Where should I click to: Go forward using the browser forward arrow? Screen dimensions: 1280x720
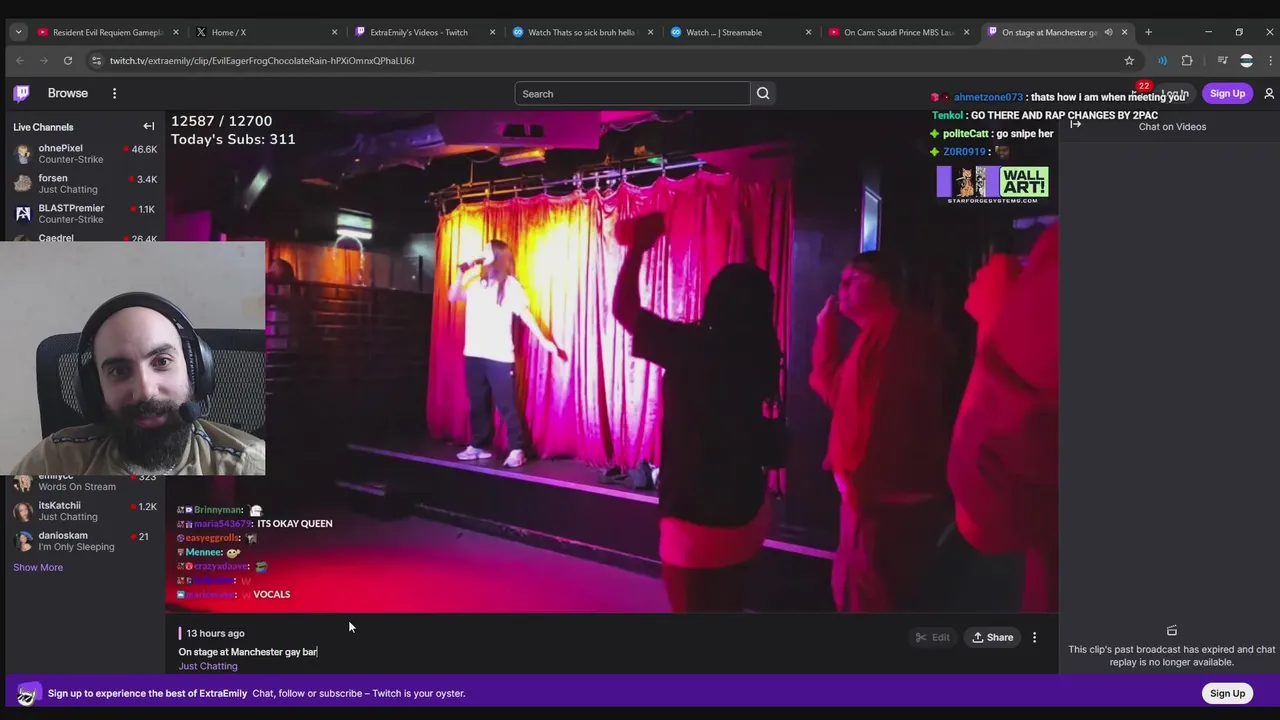[x=43, y=60]
